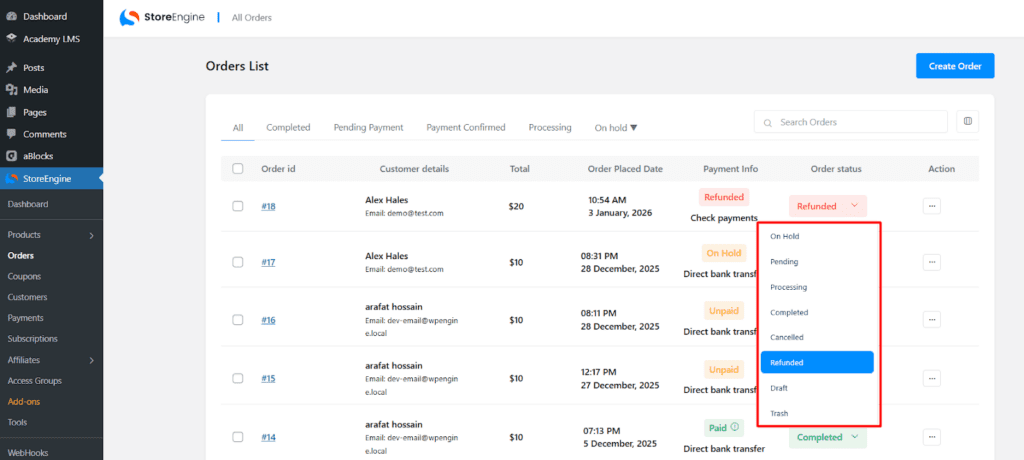Screen dimensions: 1024x460
Task: Click the Search Orders input field
Action: click(857, 122)
